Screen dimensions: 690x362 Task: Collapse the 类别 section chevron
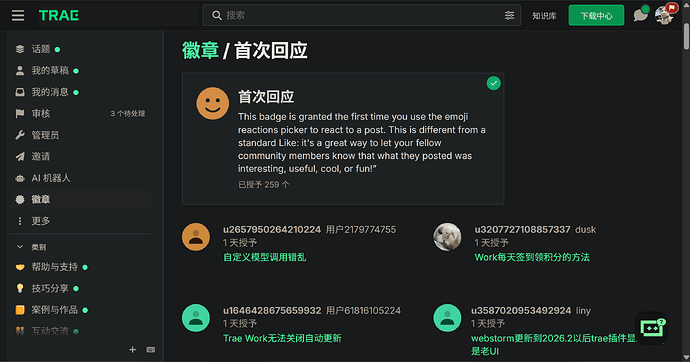pos(20,247)
